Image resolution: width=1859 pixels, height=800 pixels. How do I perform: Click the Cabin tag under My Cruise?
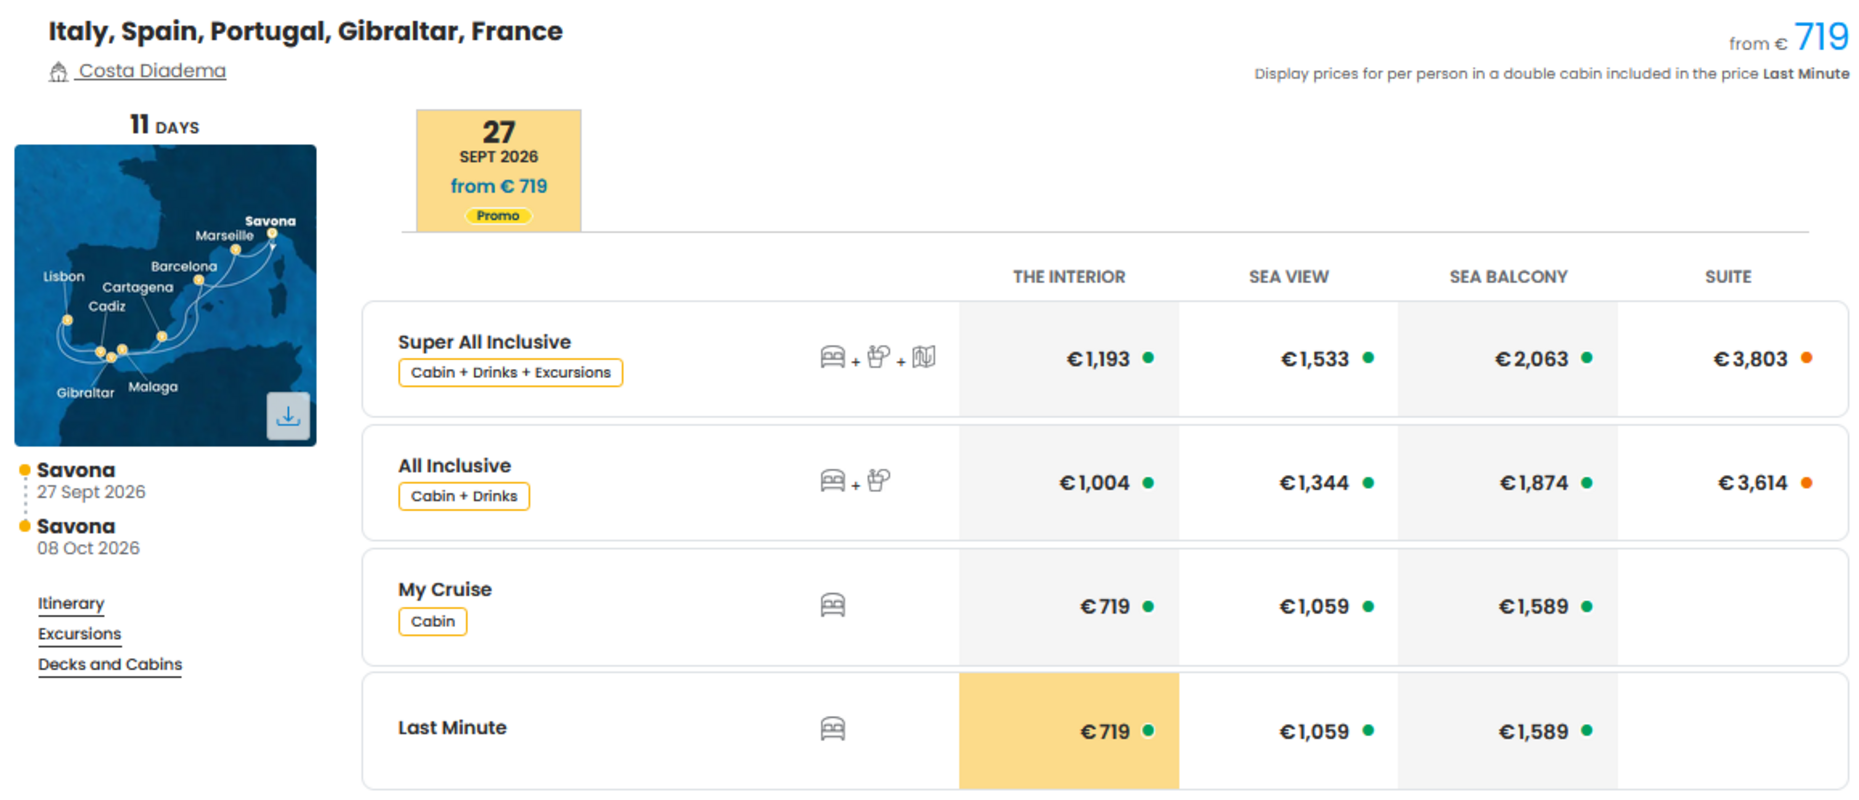[433, 621]
